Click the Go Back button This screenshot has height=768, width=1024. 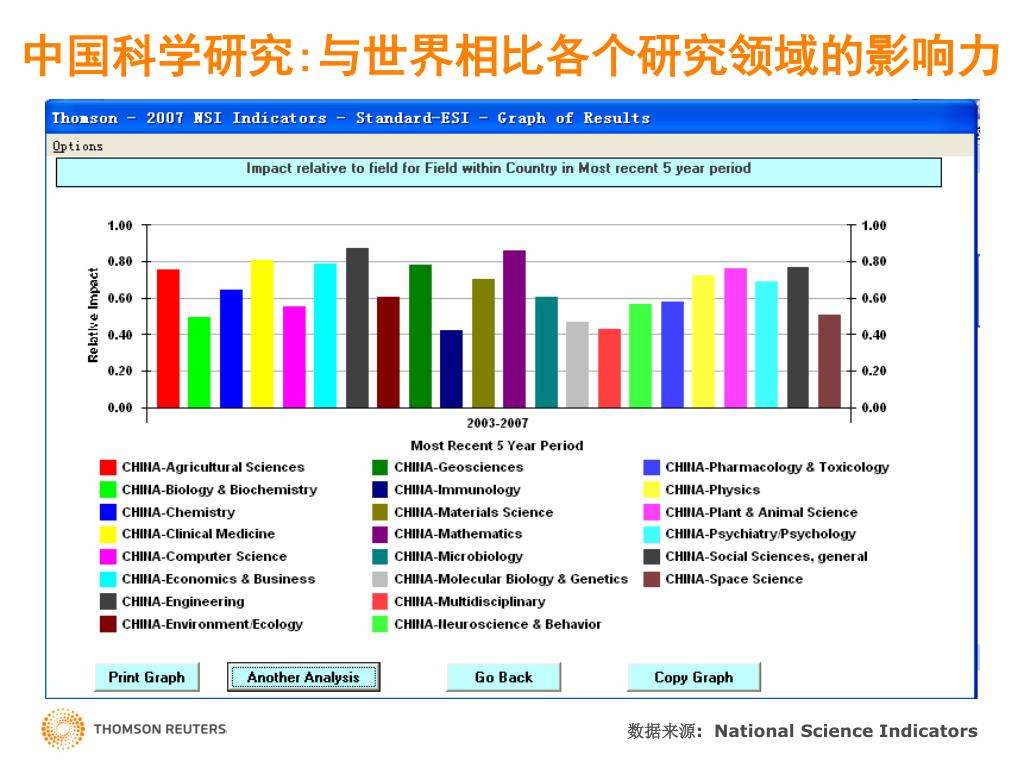[x=504, y=677]
